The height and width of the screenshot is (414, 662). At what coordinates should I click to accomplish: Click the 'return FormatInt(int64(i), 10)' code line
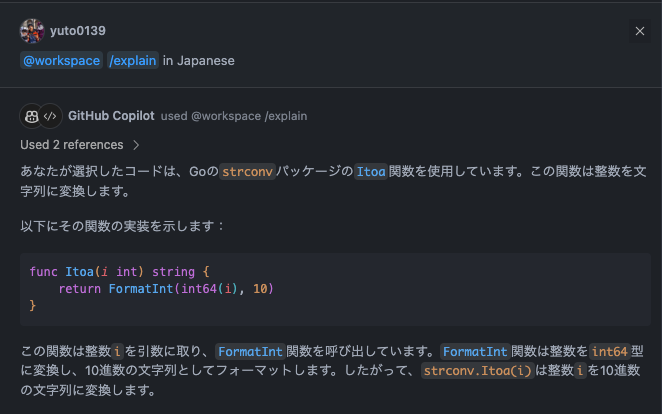click(x=166, y=289)
